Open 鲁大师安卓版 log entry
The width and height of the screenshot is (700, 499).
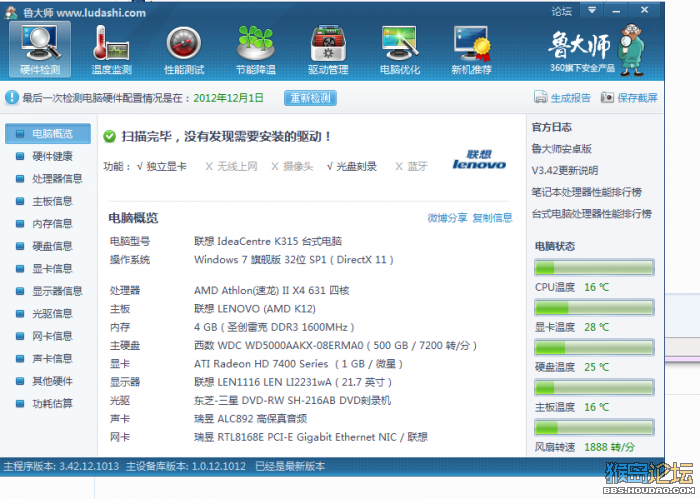pyautogui.click(x=562, y=149)
